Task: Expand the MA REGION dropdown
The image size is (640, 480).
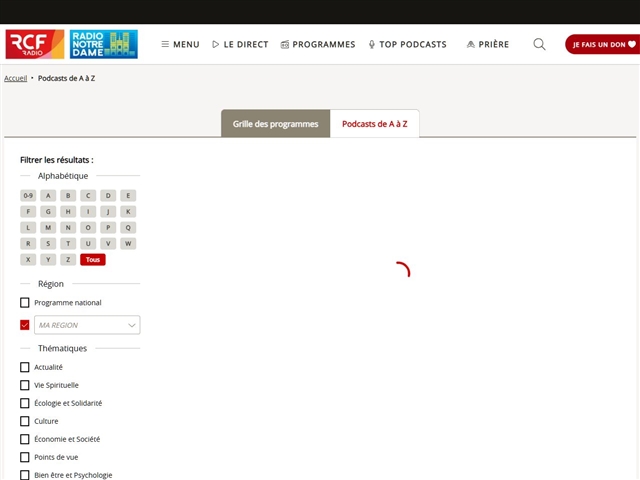Action: [87, 325]
